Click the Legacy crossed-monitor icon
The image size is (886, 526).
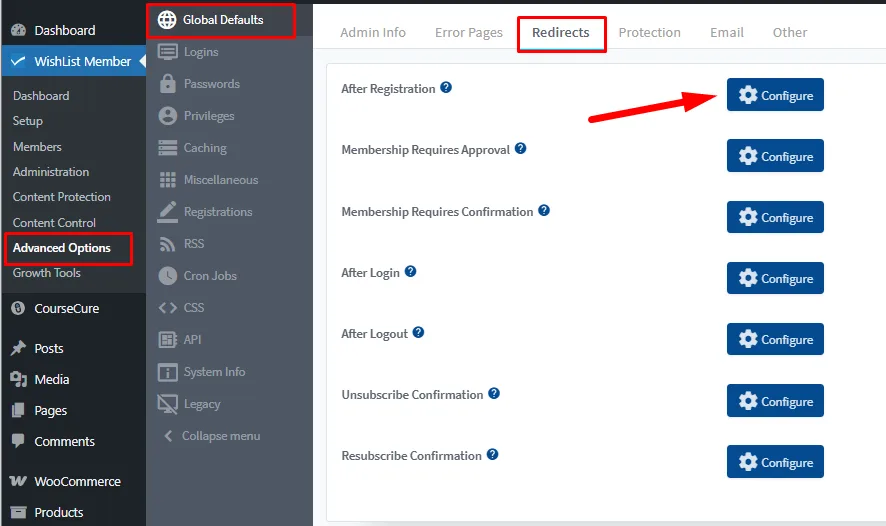[167, 404]
